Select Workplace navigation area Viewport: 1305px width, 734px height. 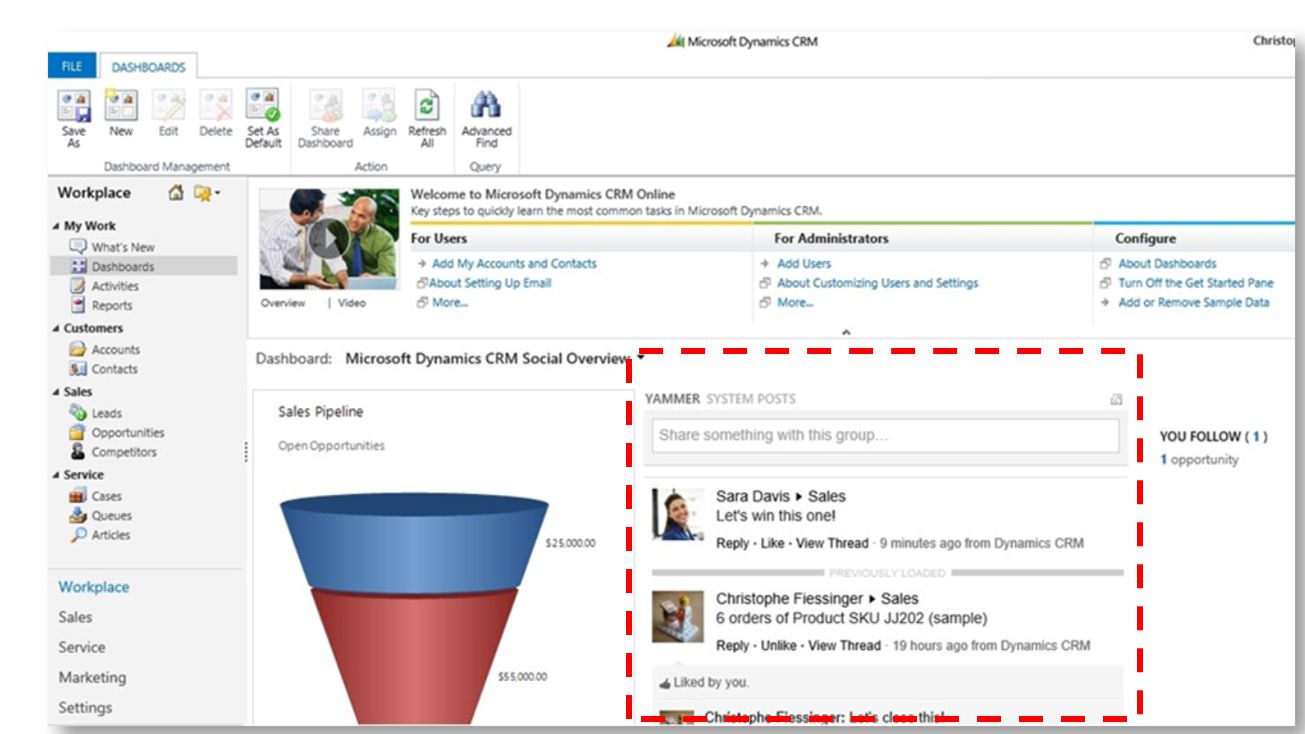pyautogui.click(x=93, y=587)
